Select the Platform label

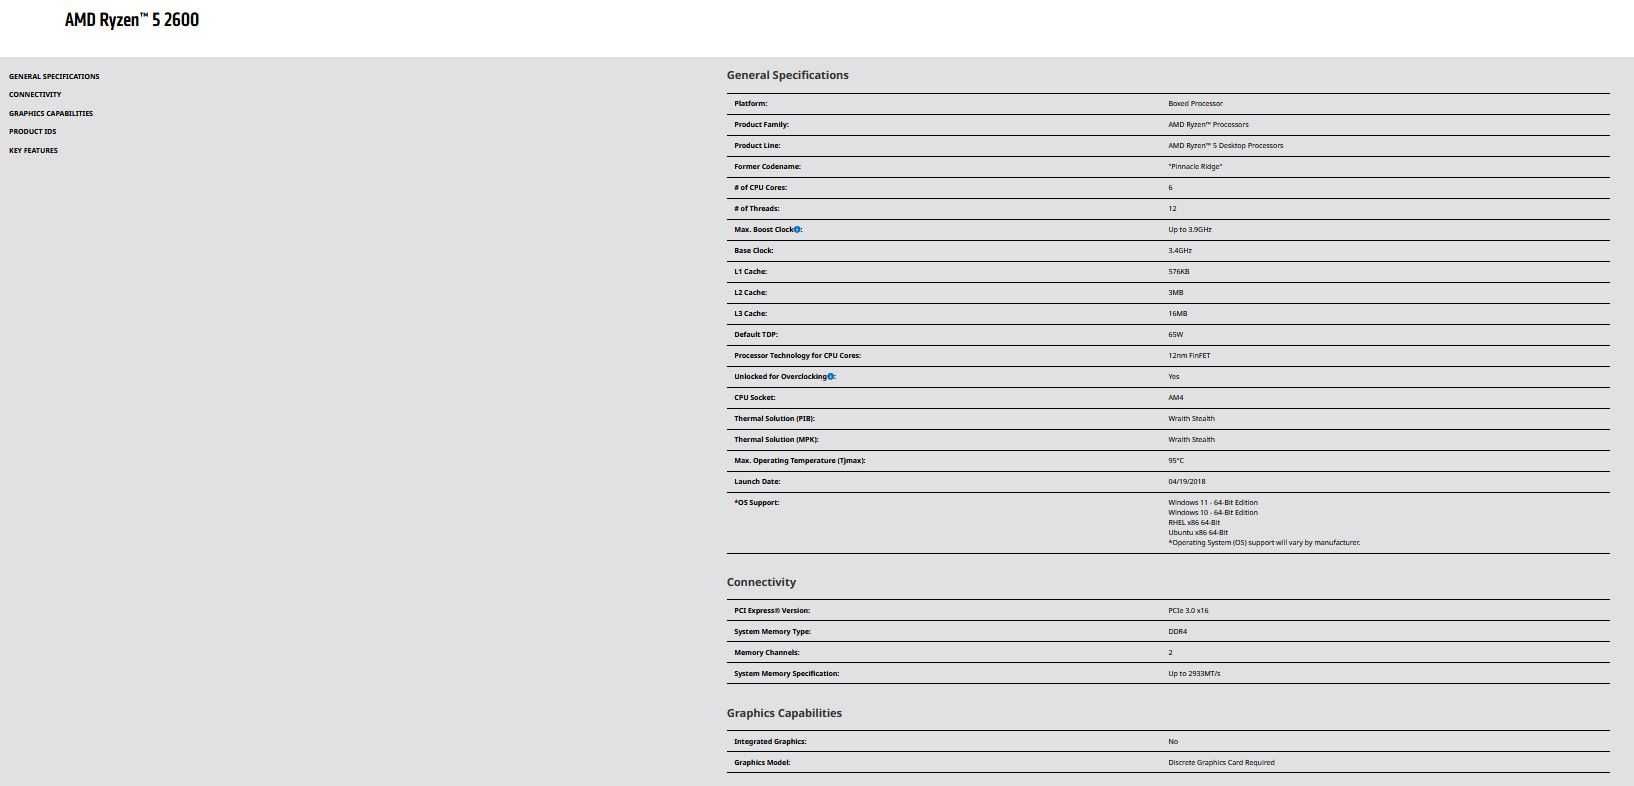click(751, 103)
